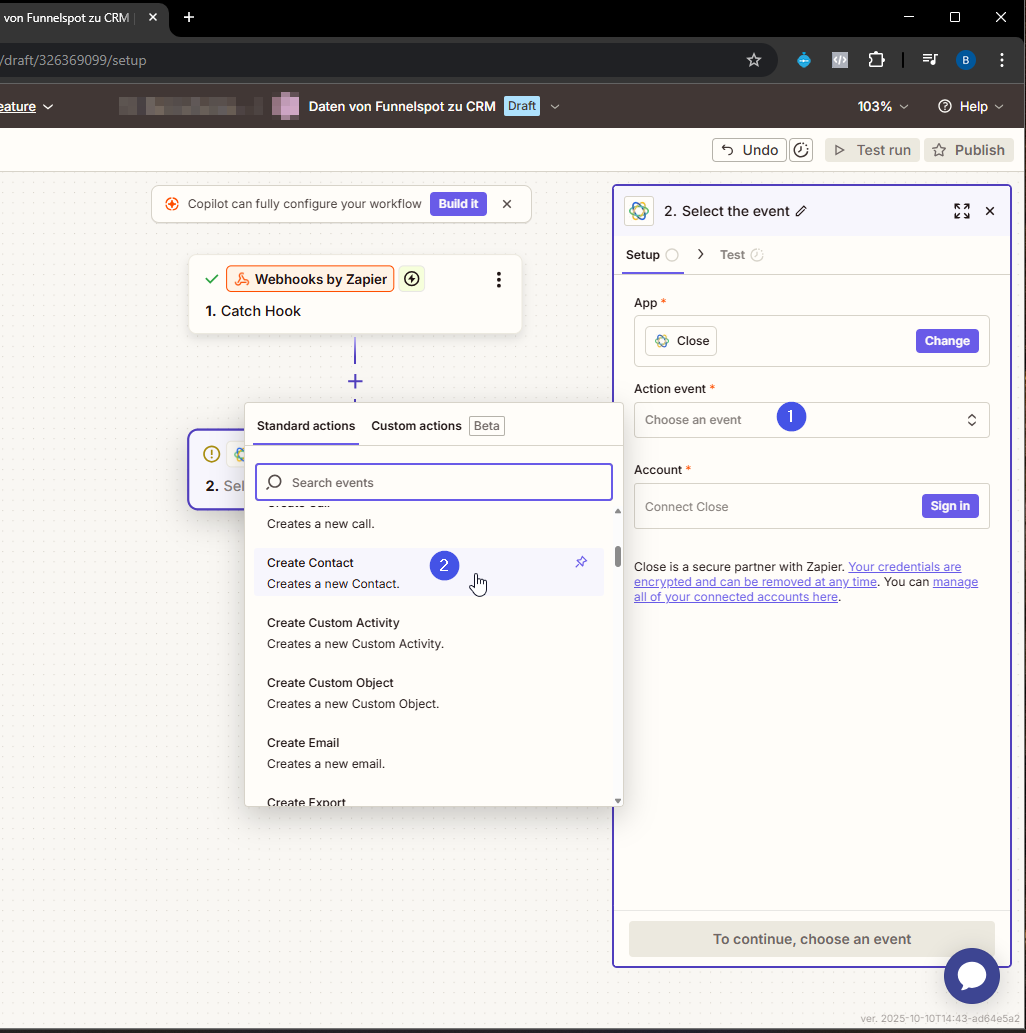Click the search magnifier icon
Viewport: 1026px width, 1033px height.
(x=274, y=482)
